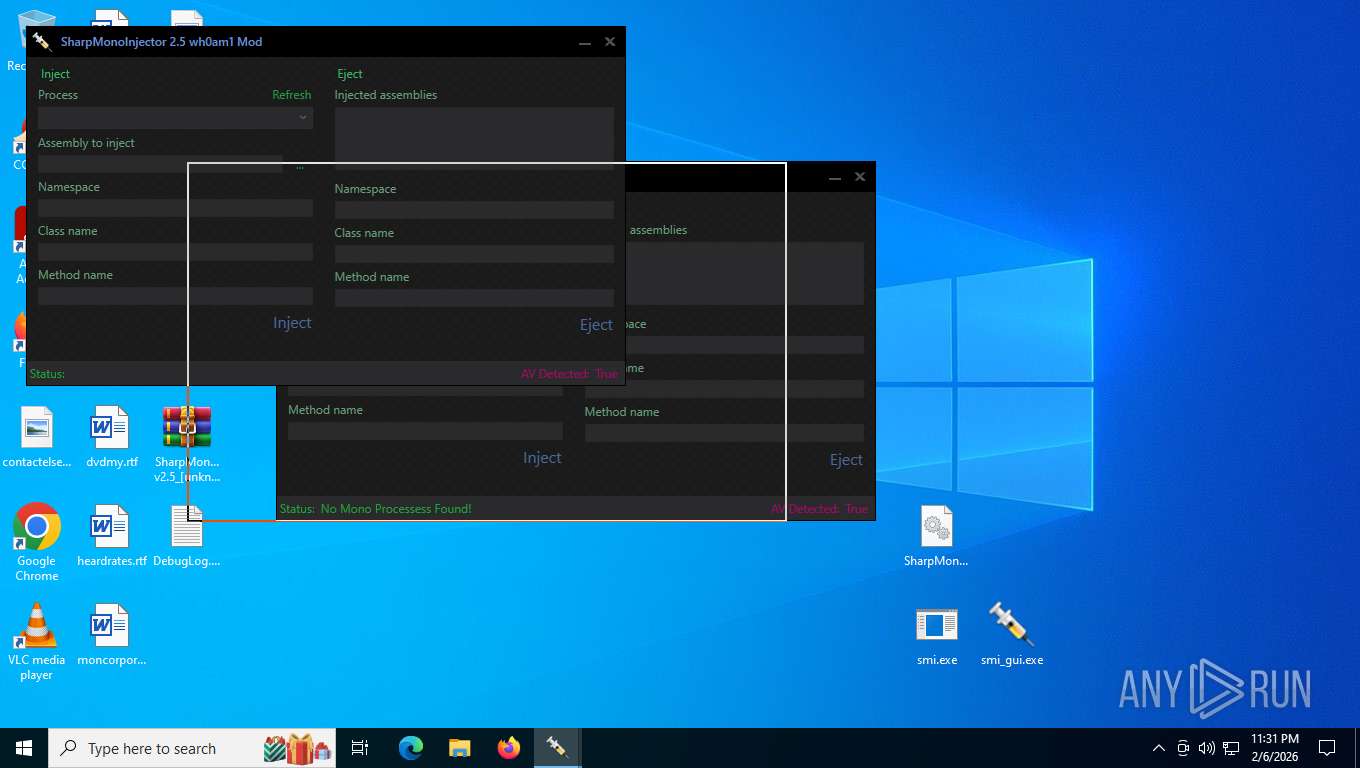The height and width of the screenshot is (768, 1360).
Task: Focus Inject Method name field in back window
Action: click(425, 431)
